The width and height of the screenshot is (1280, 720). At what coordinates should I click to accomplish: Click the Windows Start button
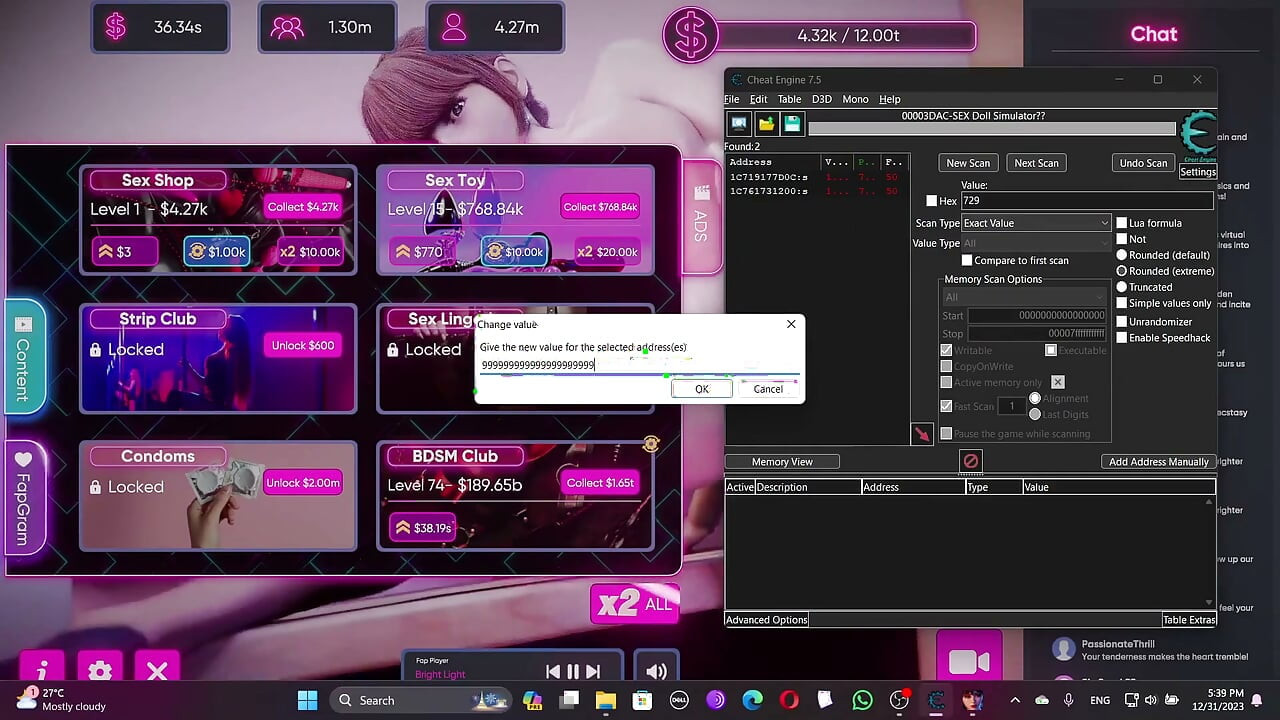pos(307,700)
